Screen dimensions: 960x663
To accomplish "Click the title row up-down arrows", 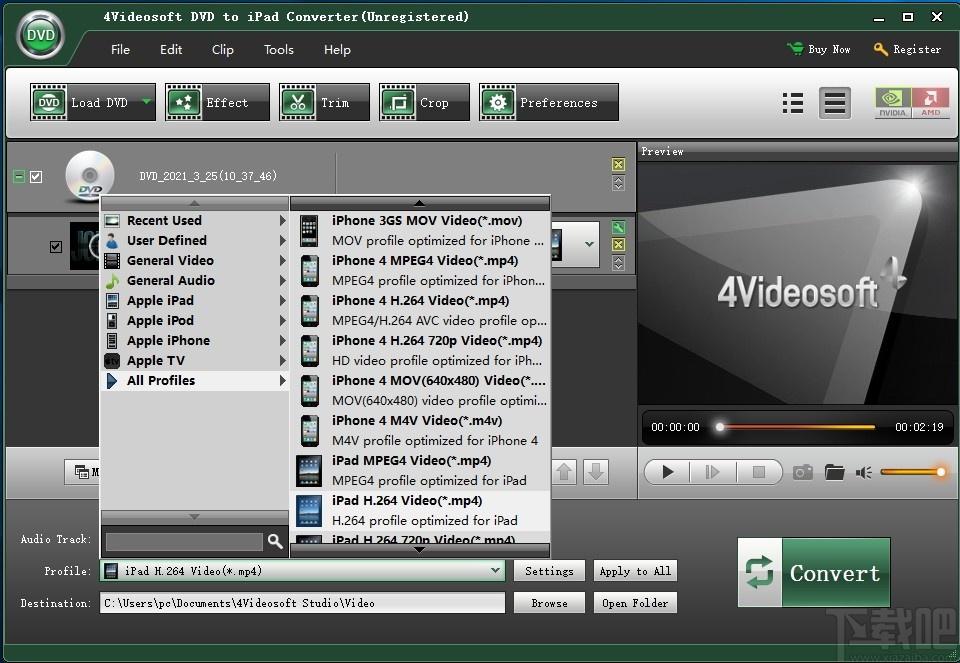I will point(618,263).
